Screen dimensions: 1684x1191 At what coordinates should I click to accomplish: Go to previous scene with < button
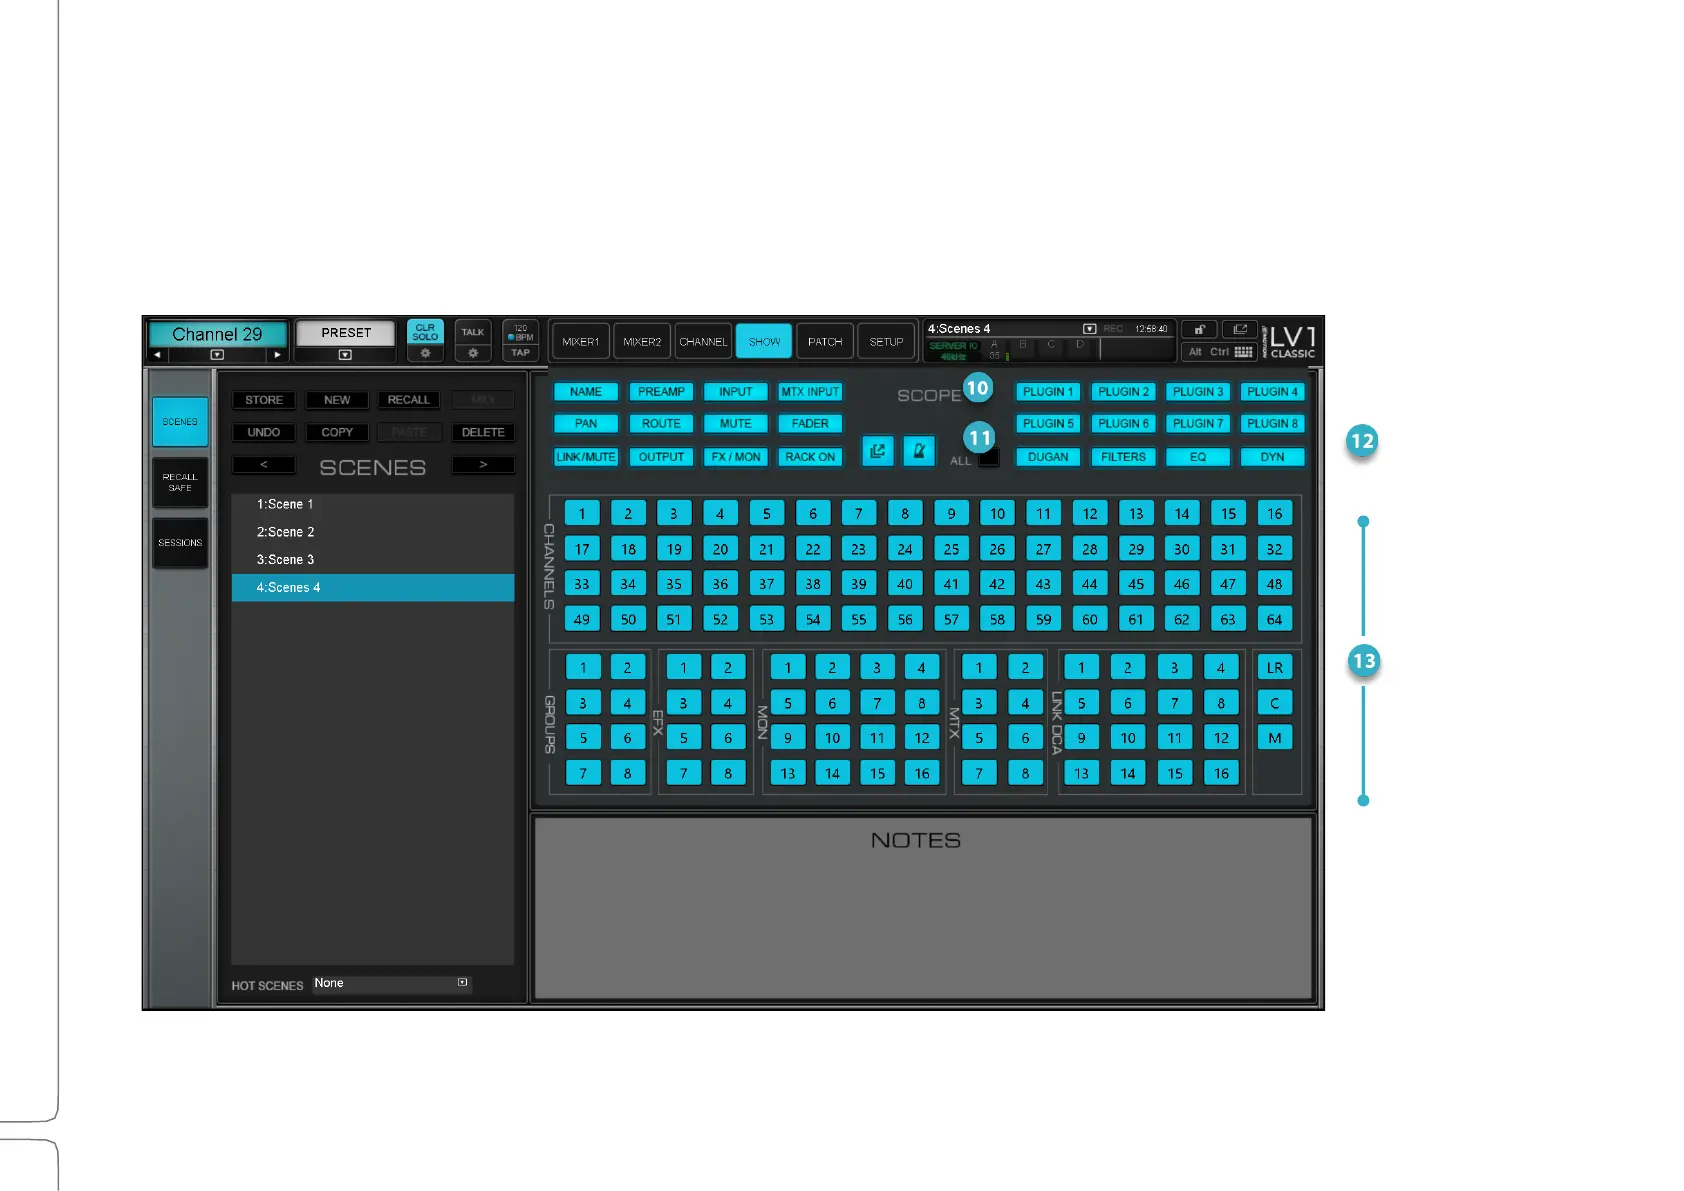264,465
